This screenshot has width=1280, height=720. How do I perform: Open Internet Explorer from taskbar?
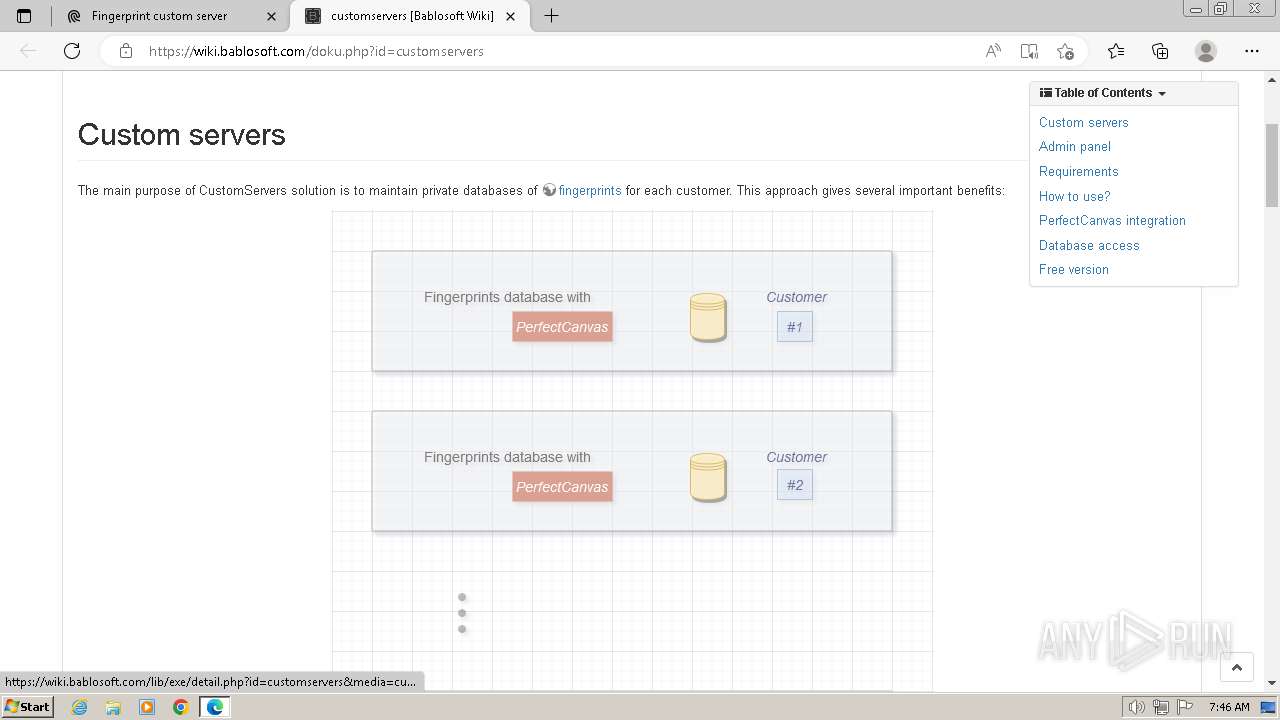tap(80, 707)
